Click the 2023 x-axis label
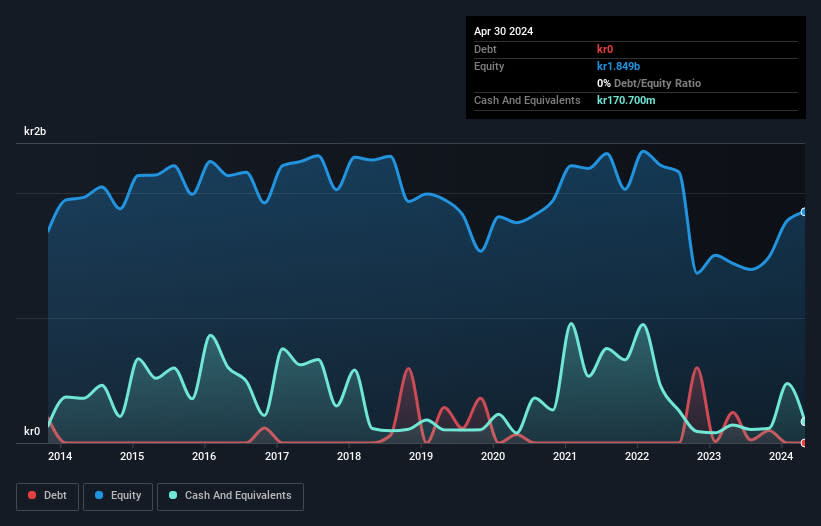 coord(709,456)
